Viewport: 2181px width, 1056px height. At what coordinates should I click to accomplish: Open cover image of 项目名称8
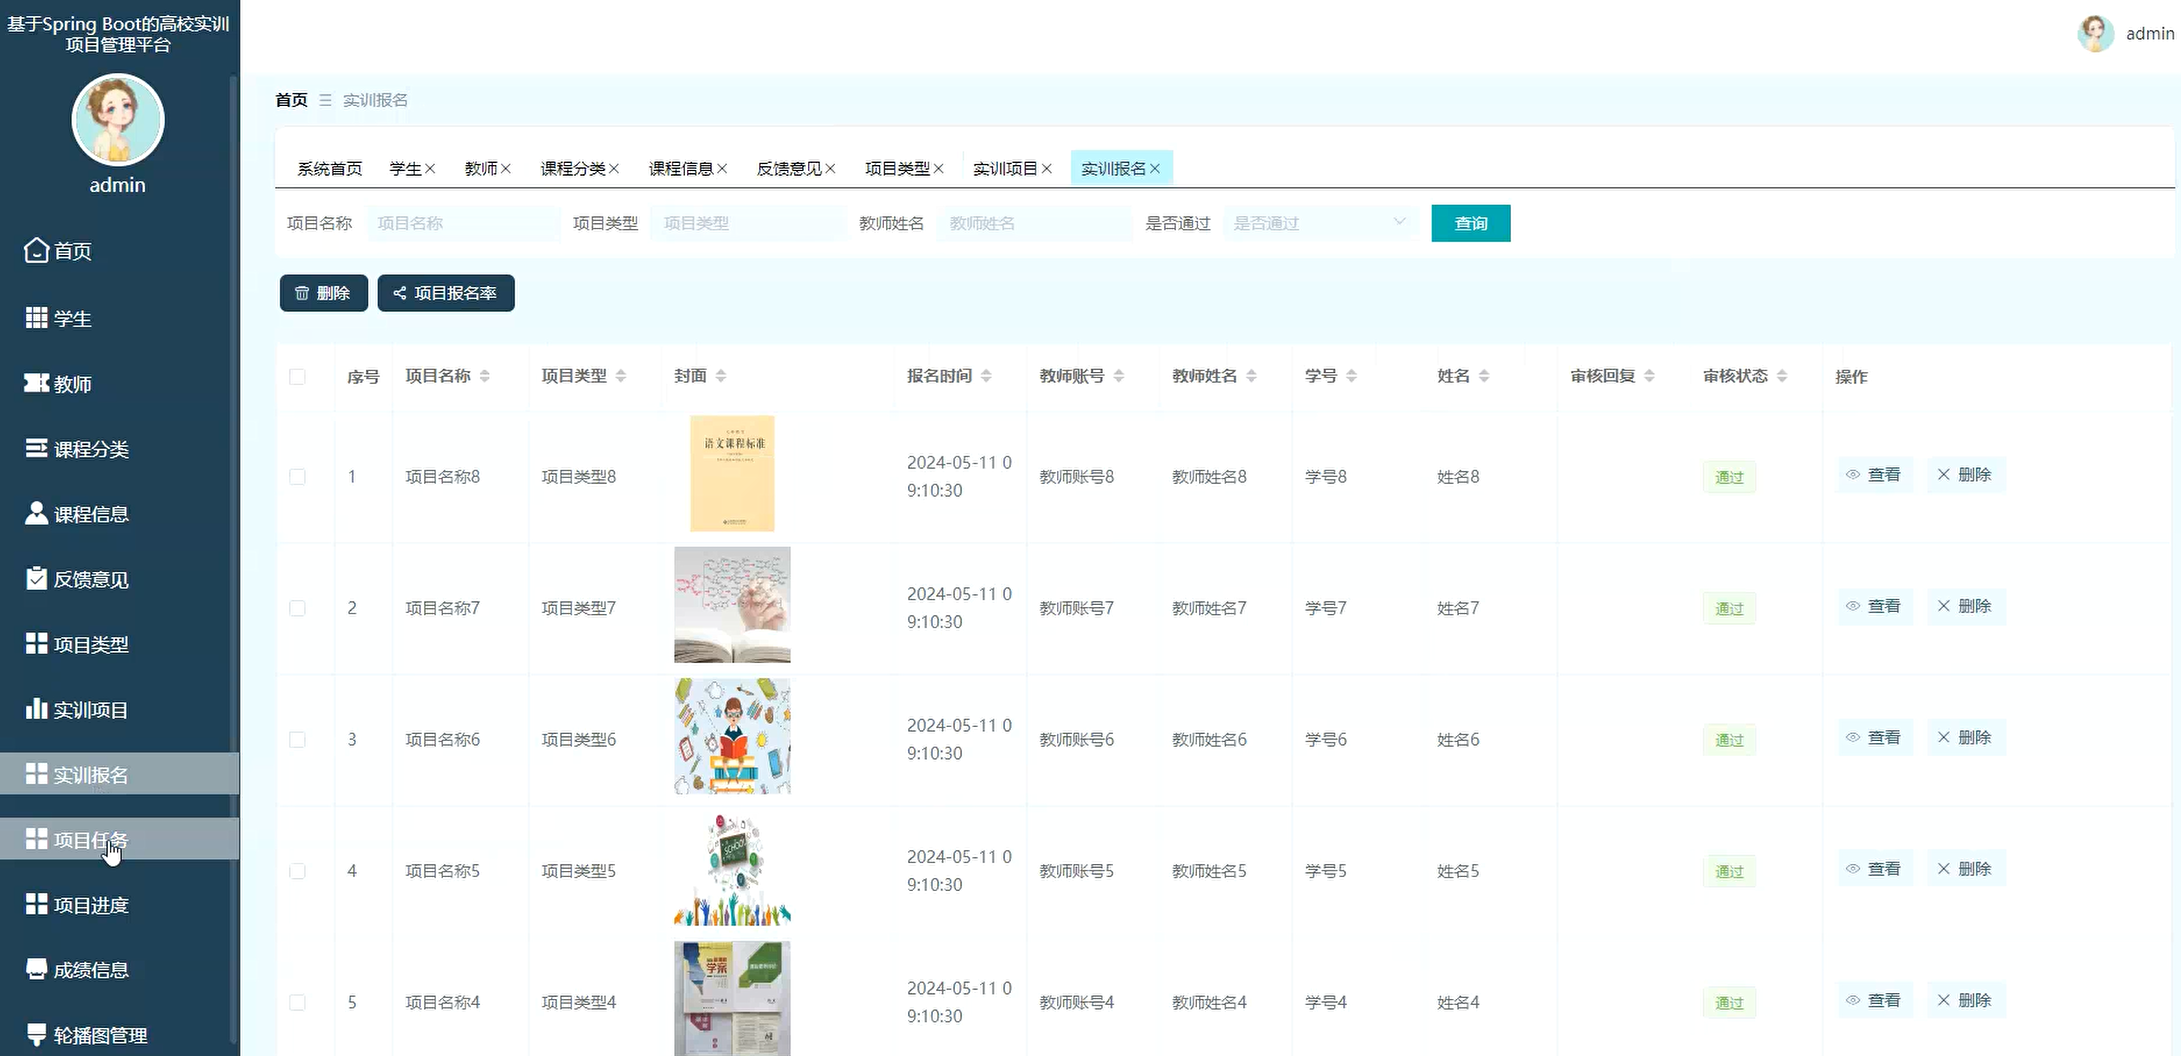pos(732,474)
